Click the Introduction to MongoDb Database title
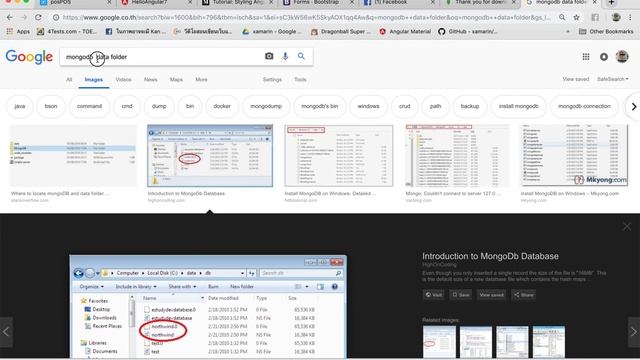This screenshot has width=640, height=360. [x=490, y=256]
